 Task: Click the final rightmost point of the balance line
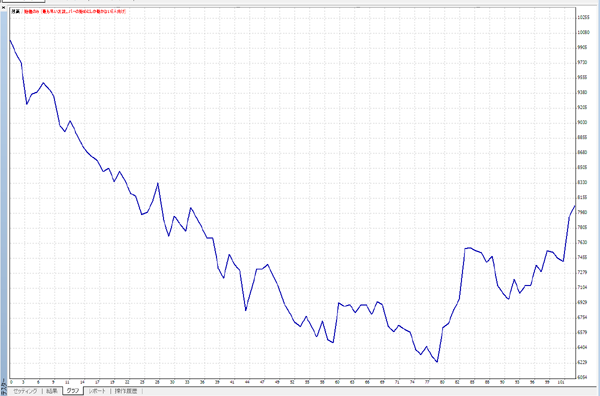(x=575, y=206)
